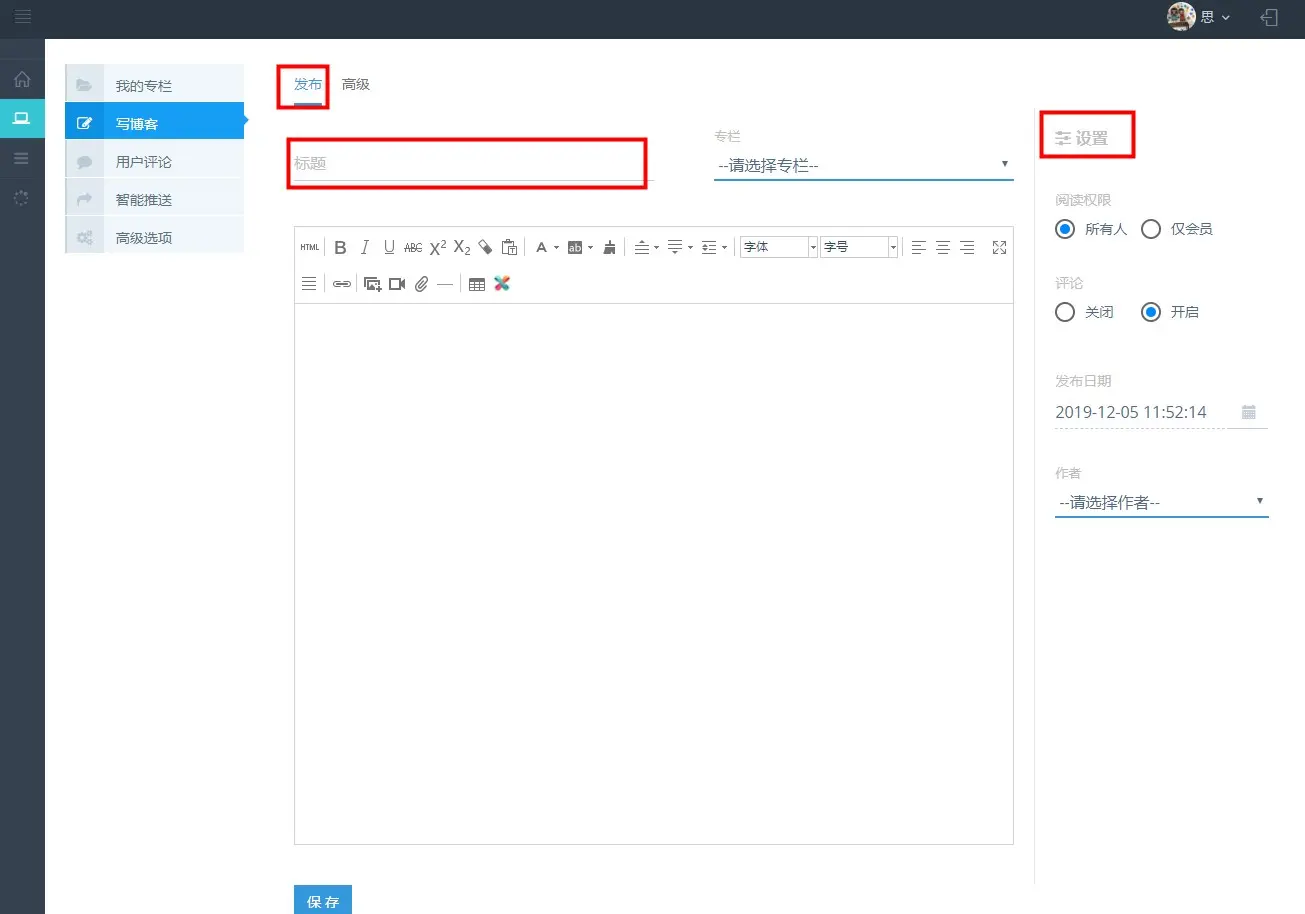Open the 请选择专栏 dropdown
The image size is (1305, 914).
[x=863, y=165]
